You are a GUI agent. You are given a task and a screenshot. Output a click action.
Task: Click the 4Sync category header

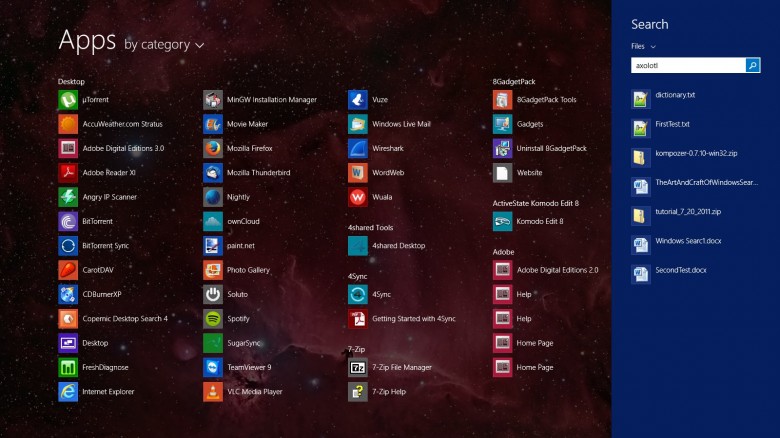tap(357, 276)
